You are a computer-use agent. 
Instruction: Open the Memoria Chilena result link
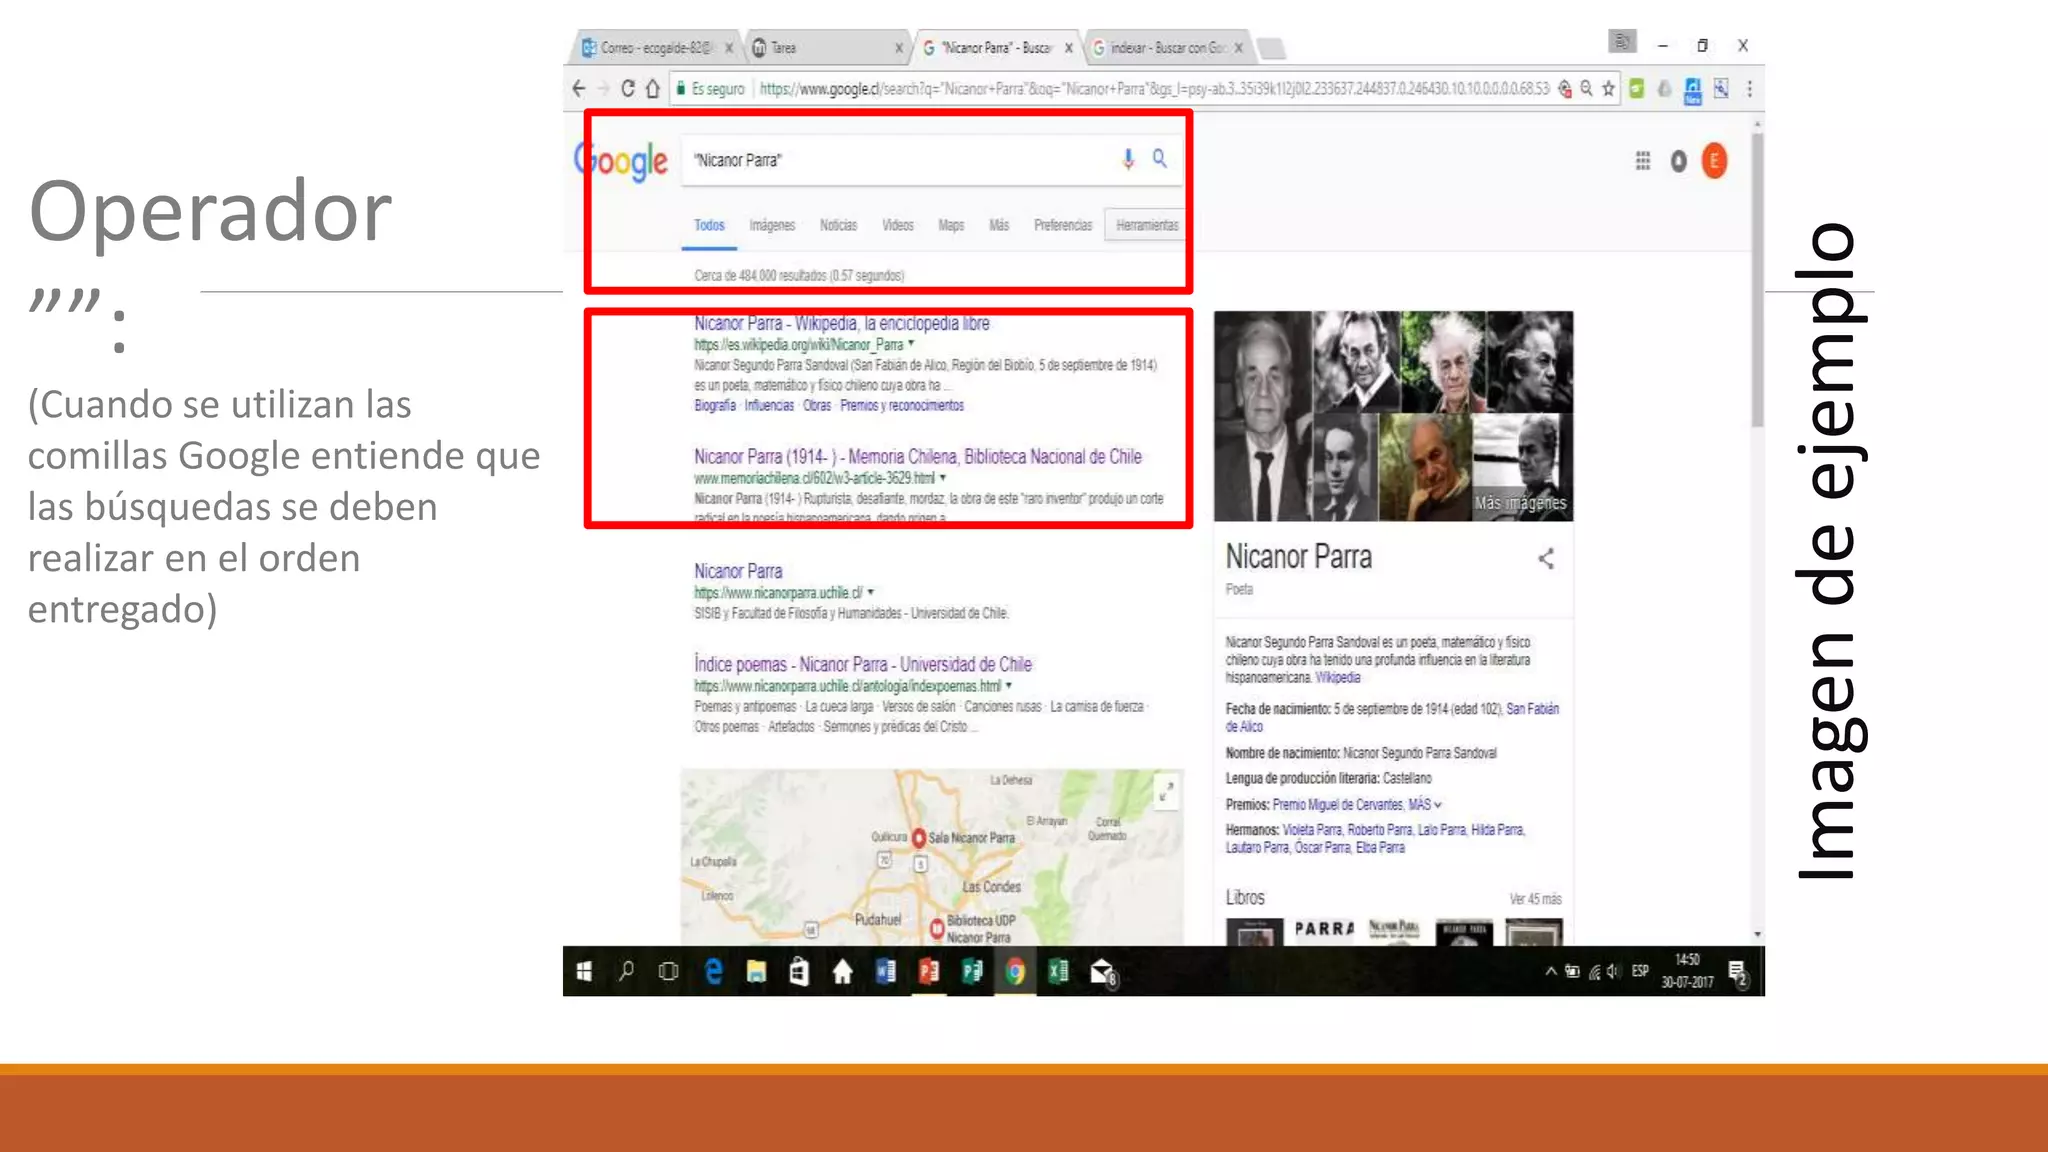(x=918, y=456)
